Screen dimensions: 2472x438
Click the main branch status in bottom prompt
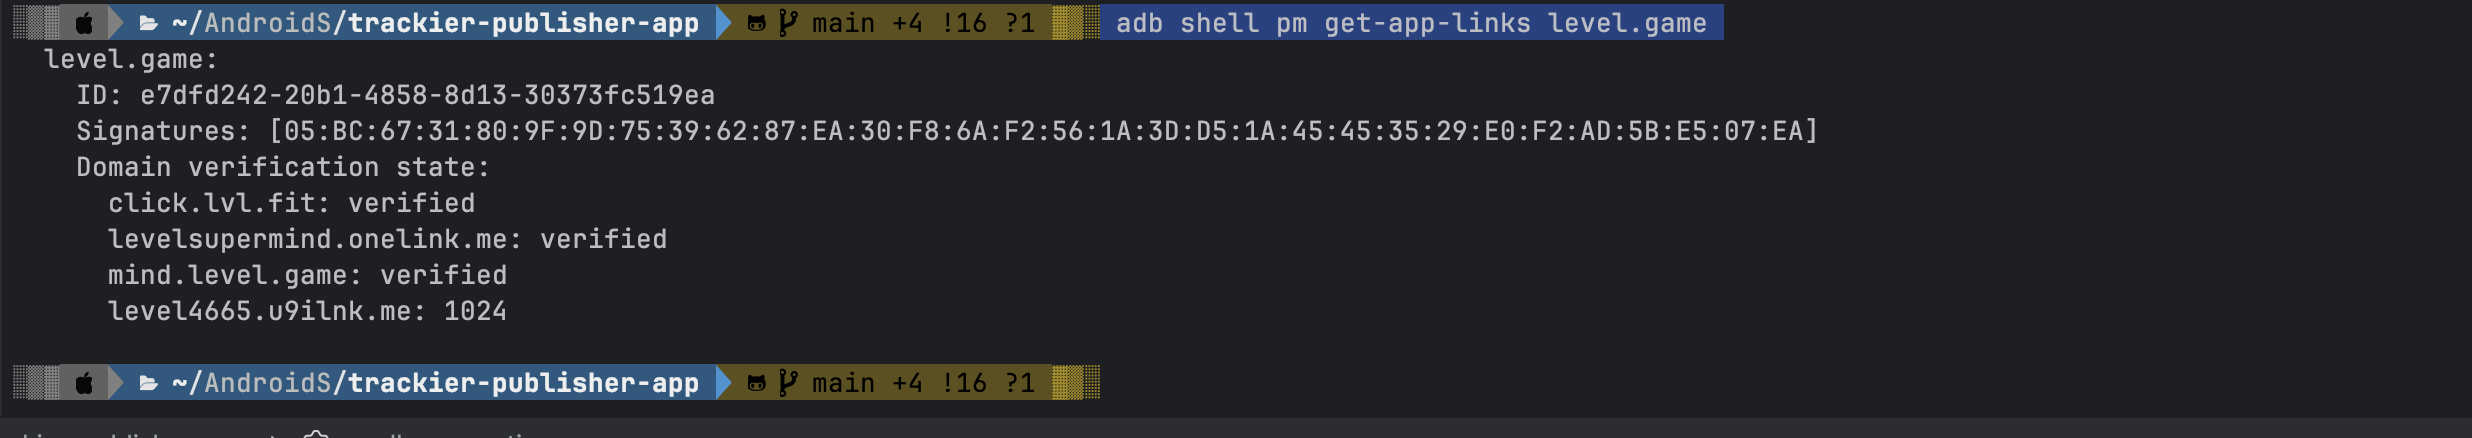922,383
